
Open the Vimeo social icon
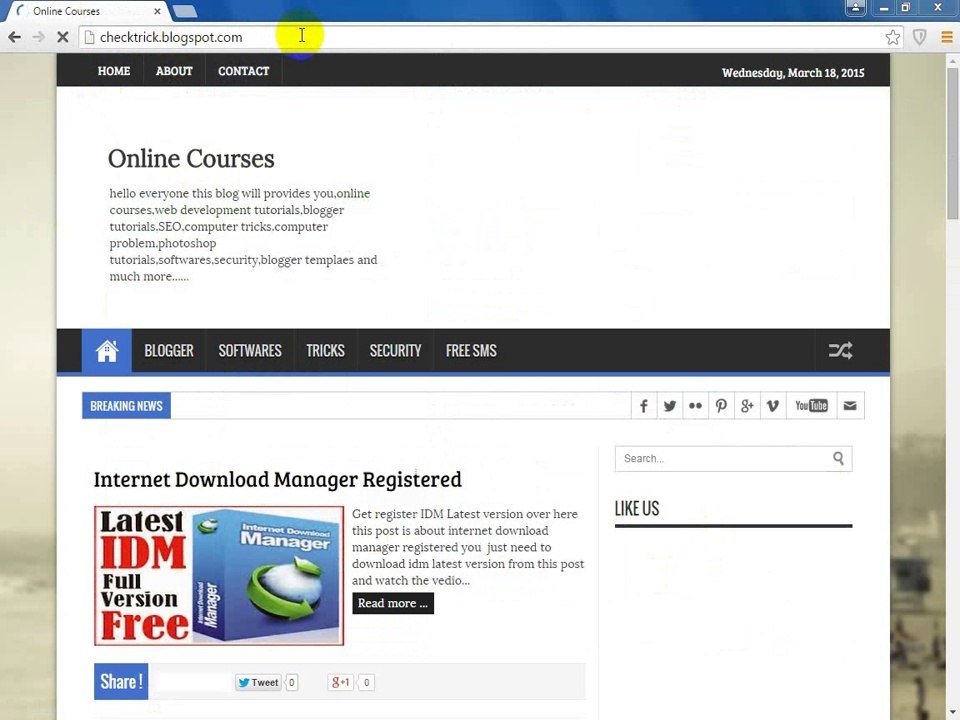pos(773,406)
